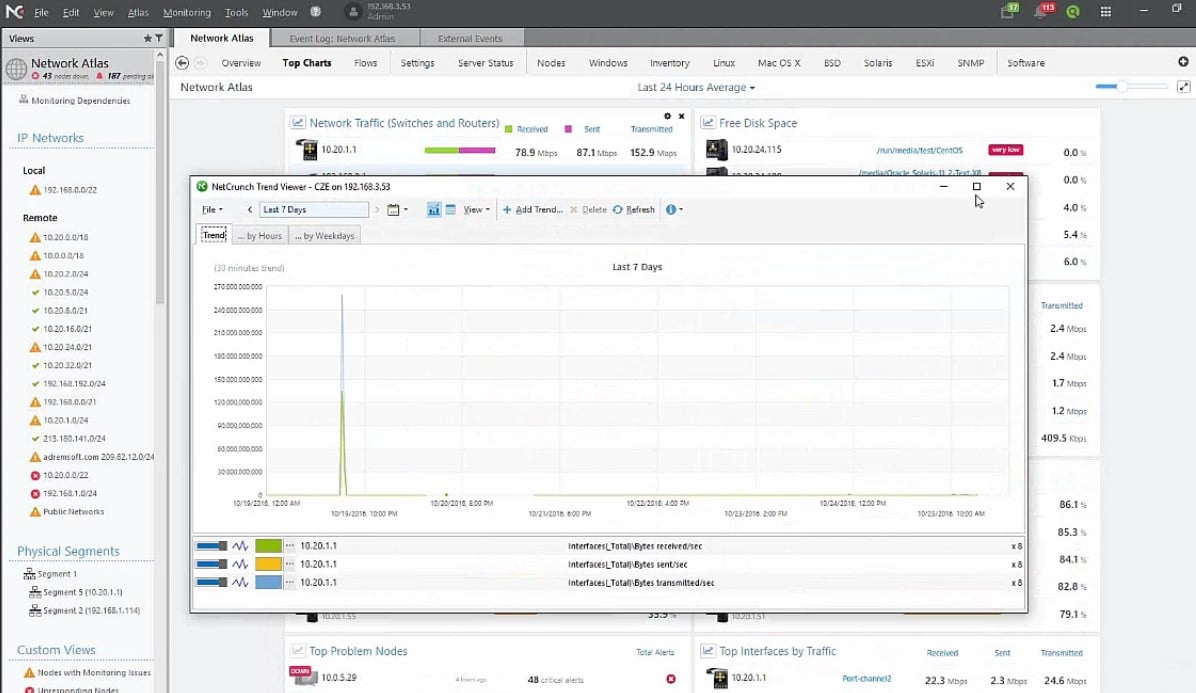Click the Admin user avatar icon
The width and height of the screenshot is (1196, 693).
click(352, 11)
